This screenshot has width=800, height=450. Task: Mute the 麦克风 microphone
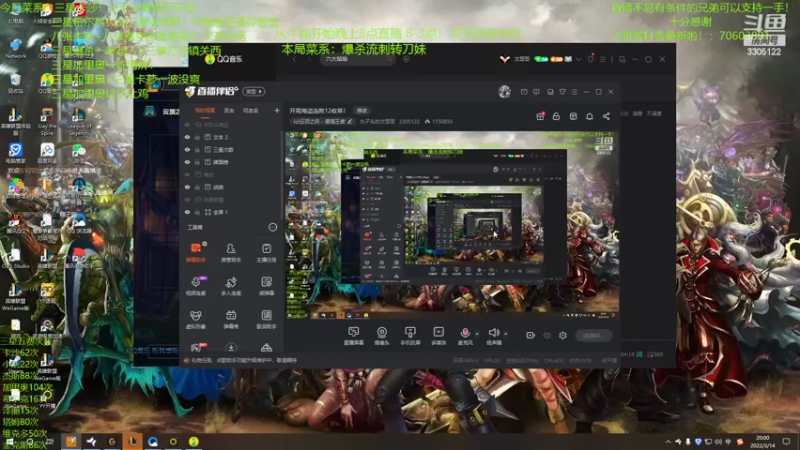pyautogui.click(x=465, y=336)
